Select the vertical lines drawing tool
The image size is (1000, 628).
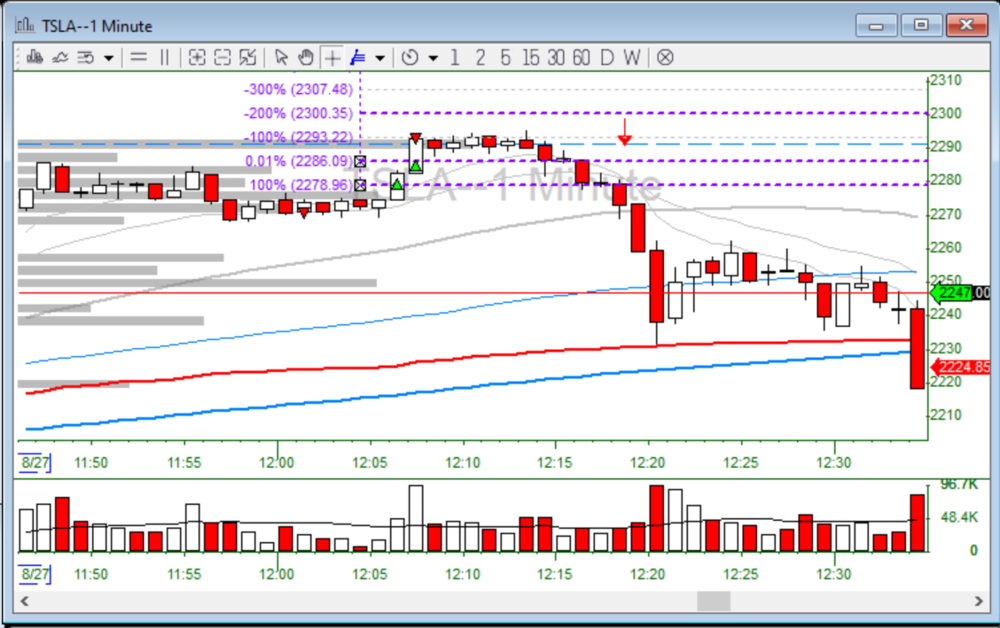click(x=165, y=57)
